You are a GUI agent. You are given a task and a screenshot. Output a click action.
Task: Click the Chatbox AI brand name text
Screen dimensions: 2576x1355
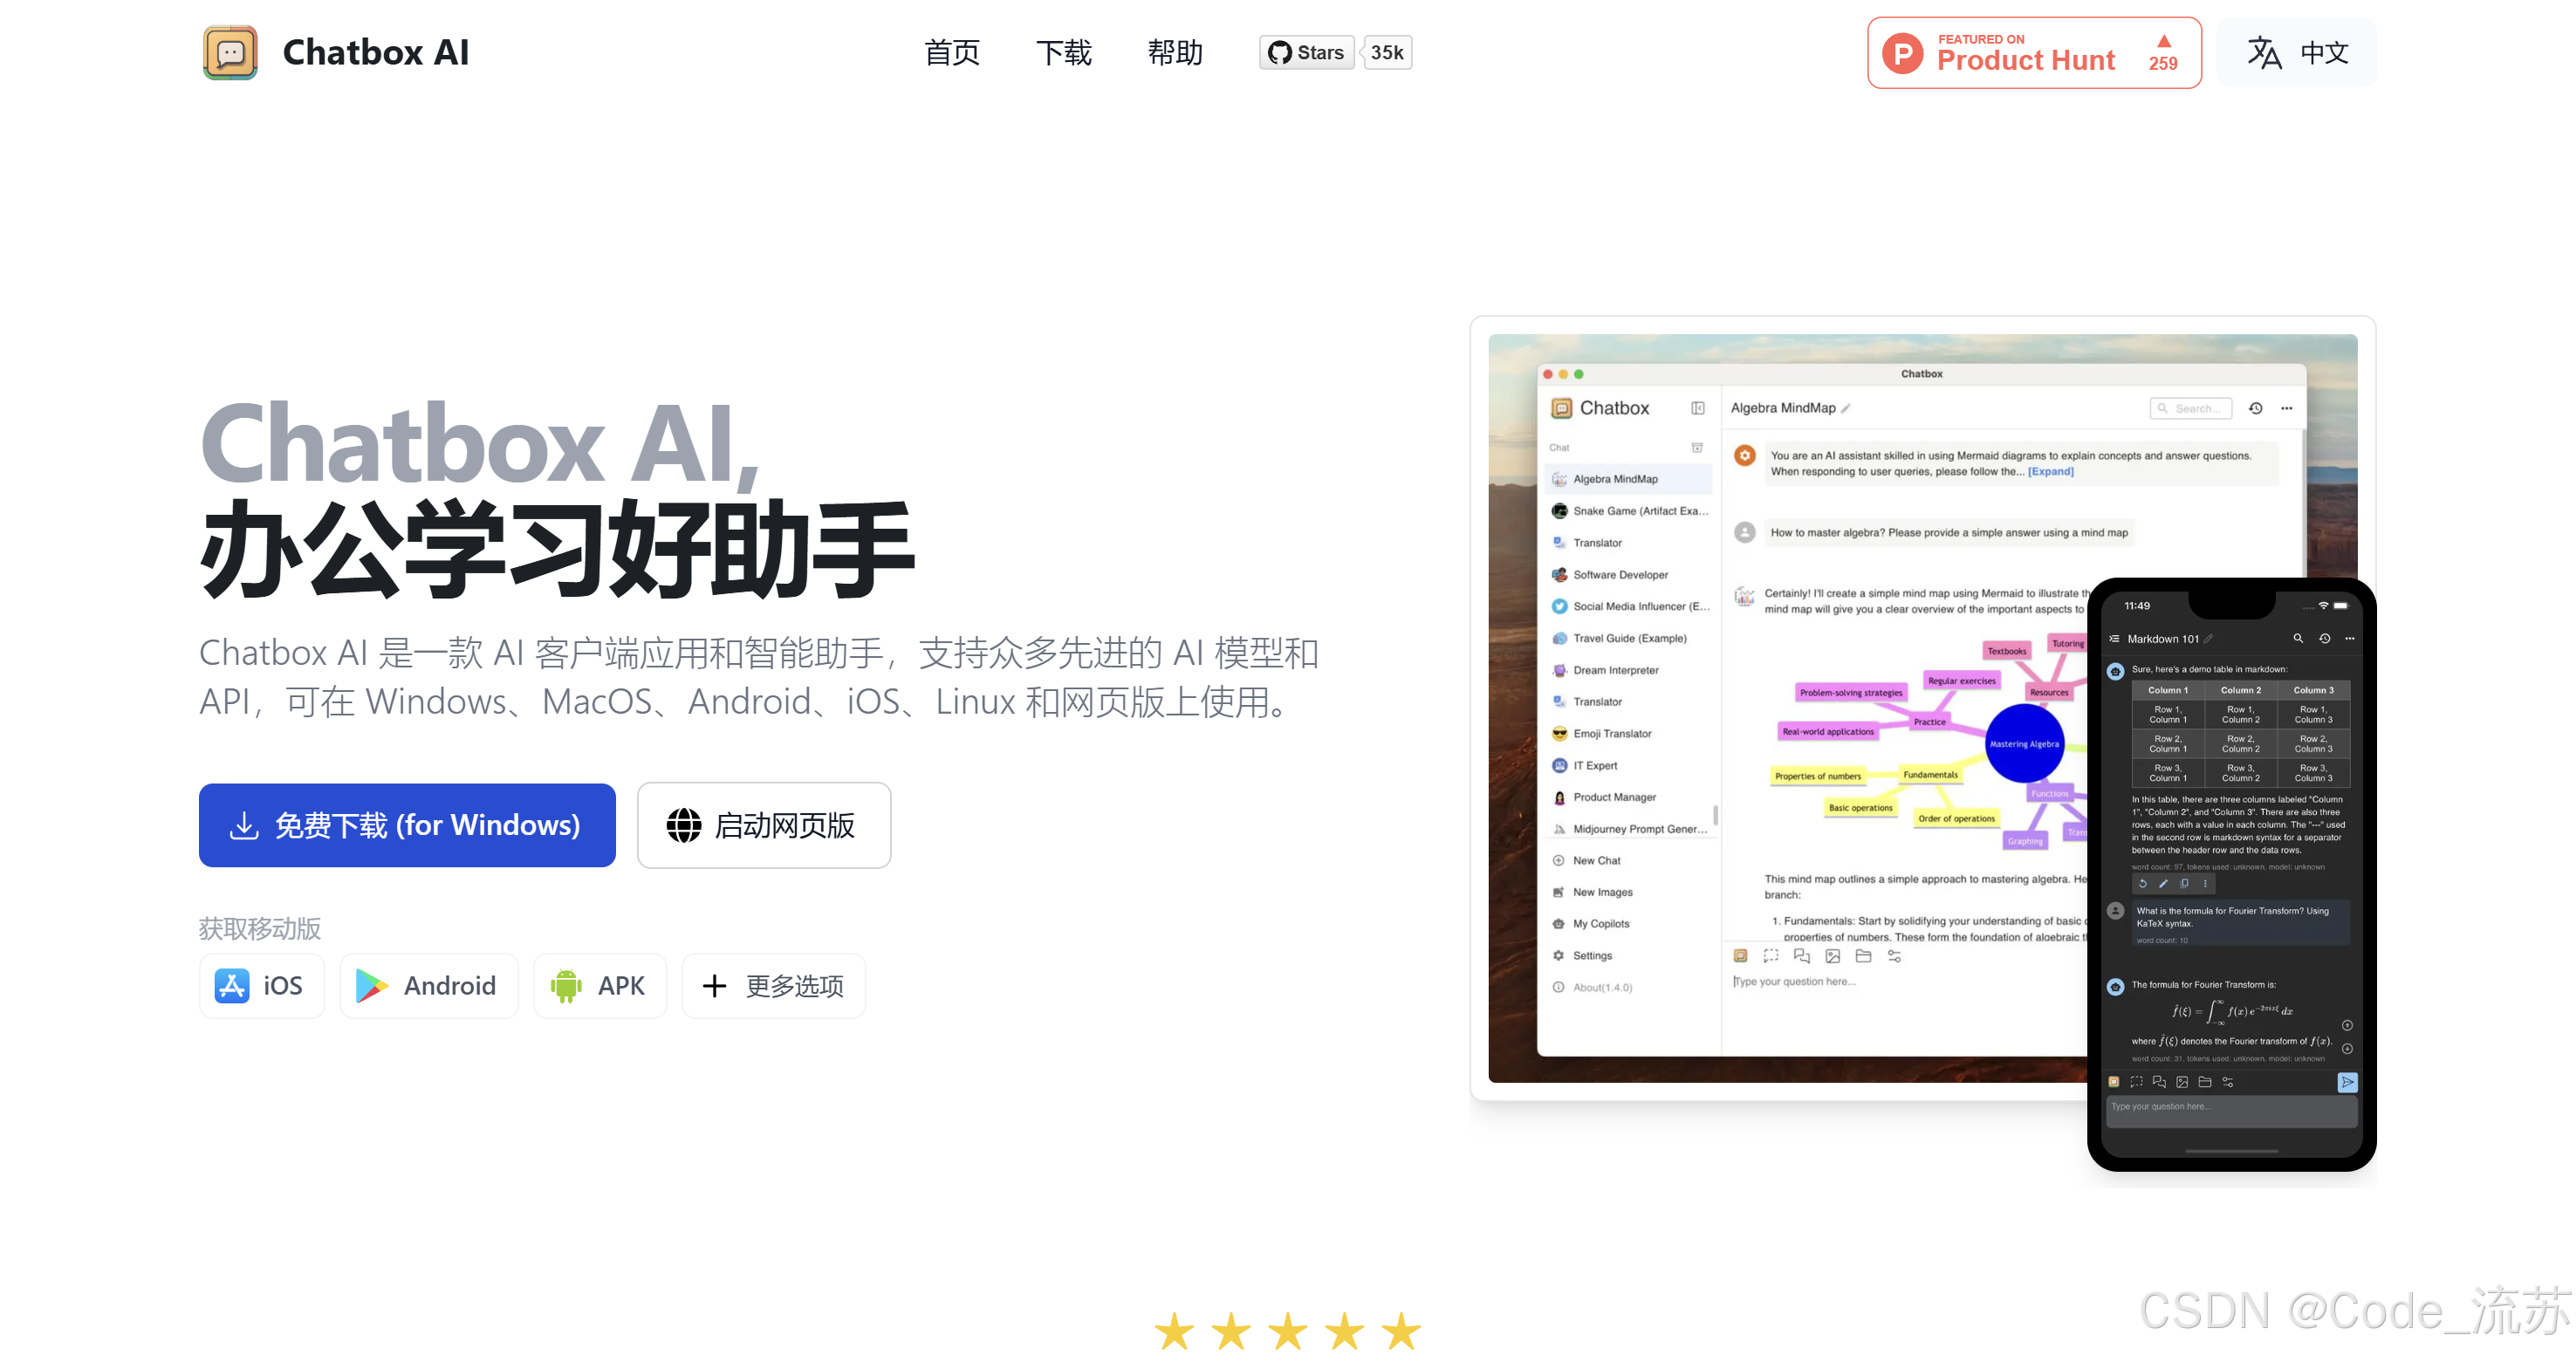click(376, 52)
